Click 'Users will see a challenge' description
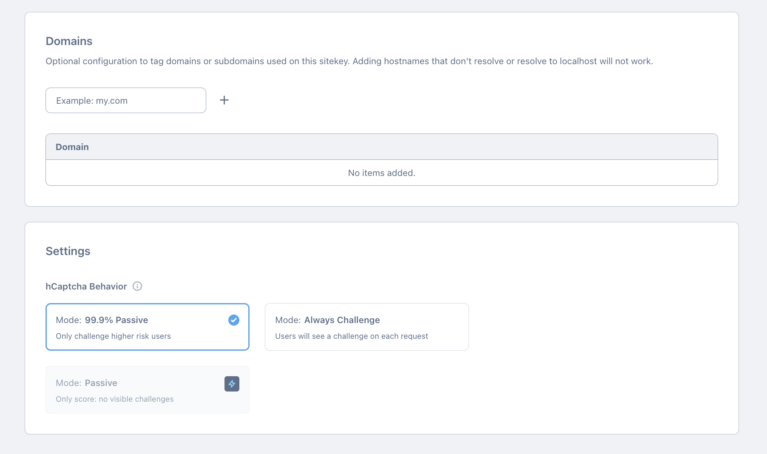 pyautogui.click(x=351, y=336)
